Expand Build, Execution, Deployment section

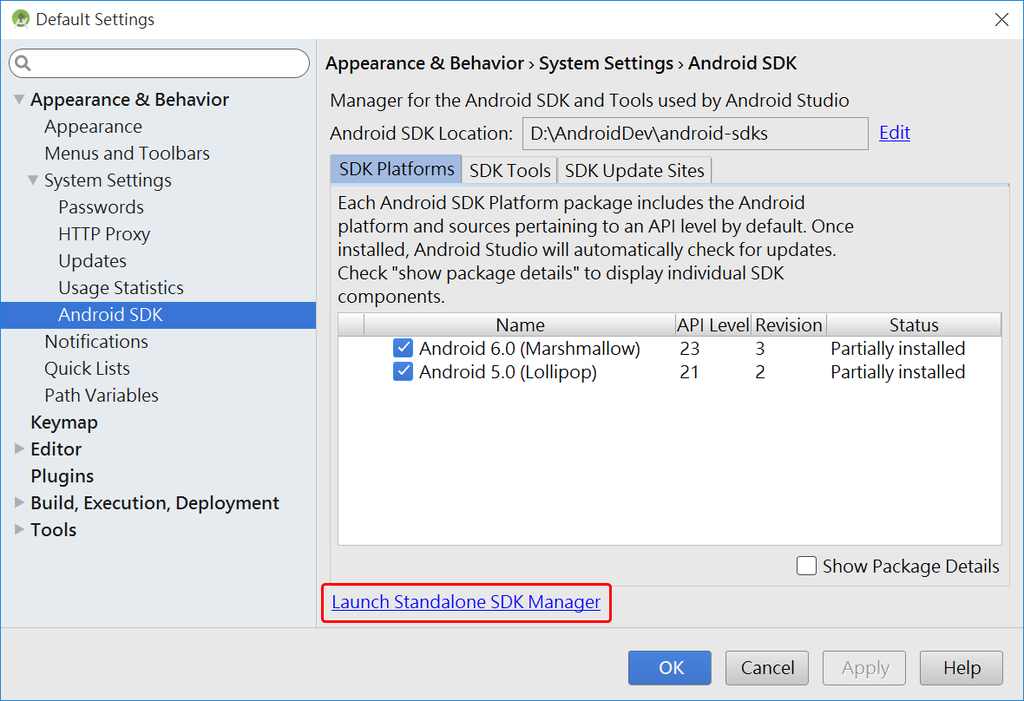[20, 502]
